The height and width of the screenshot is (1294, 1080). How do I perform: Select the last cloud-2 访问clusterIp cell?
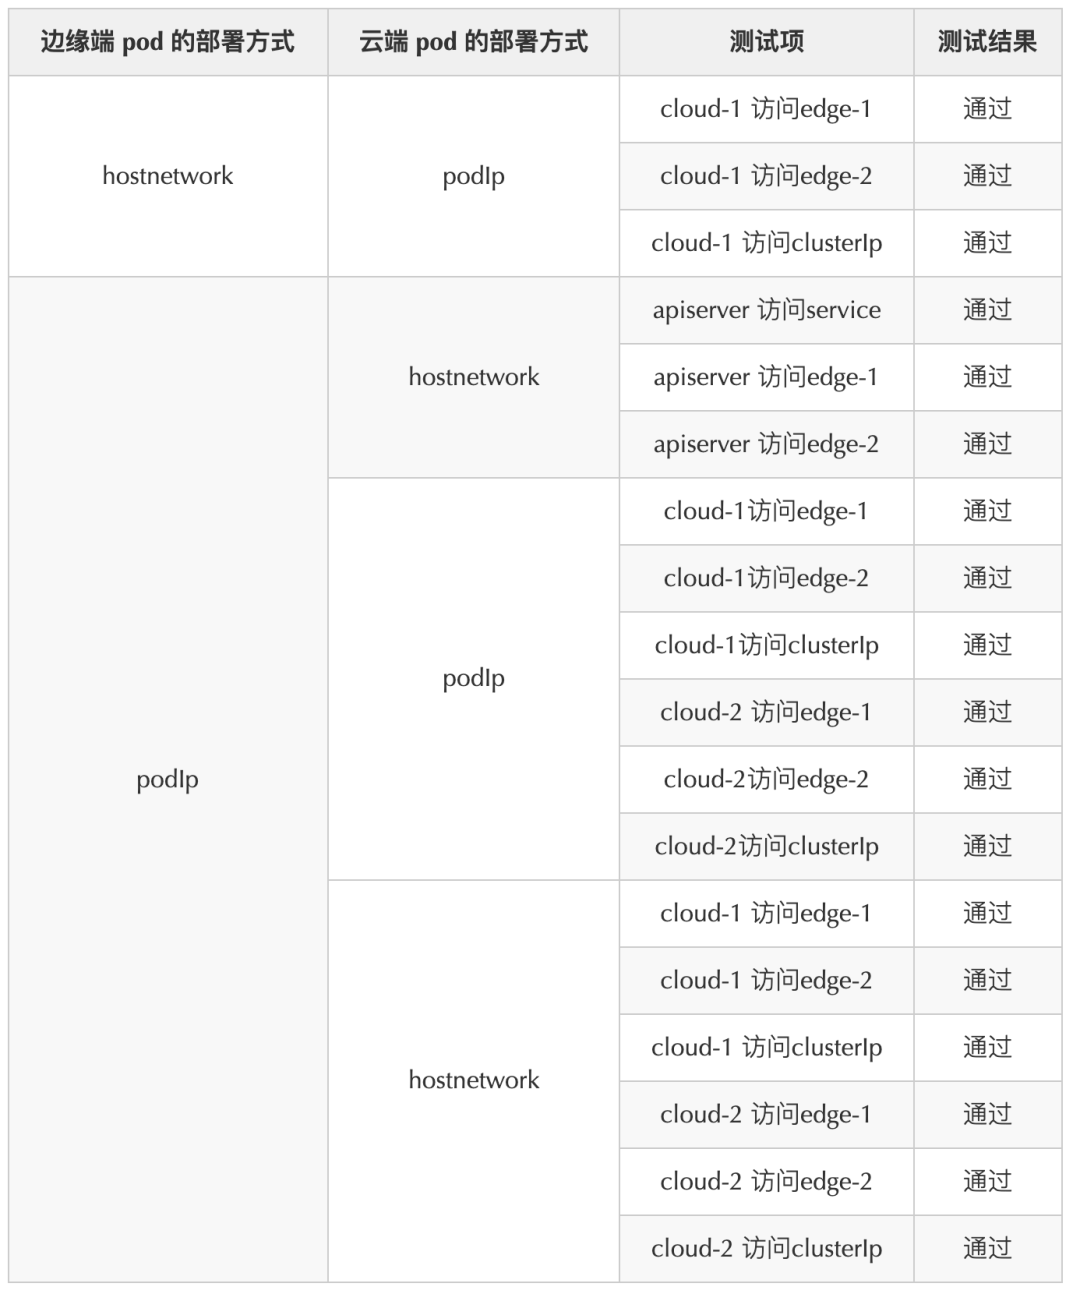coord(766,1249)
